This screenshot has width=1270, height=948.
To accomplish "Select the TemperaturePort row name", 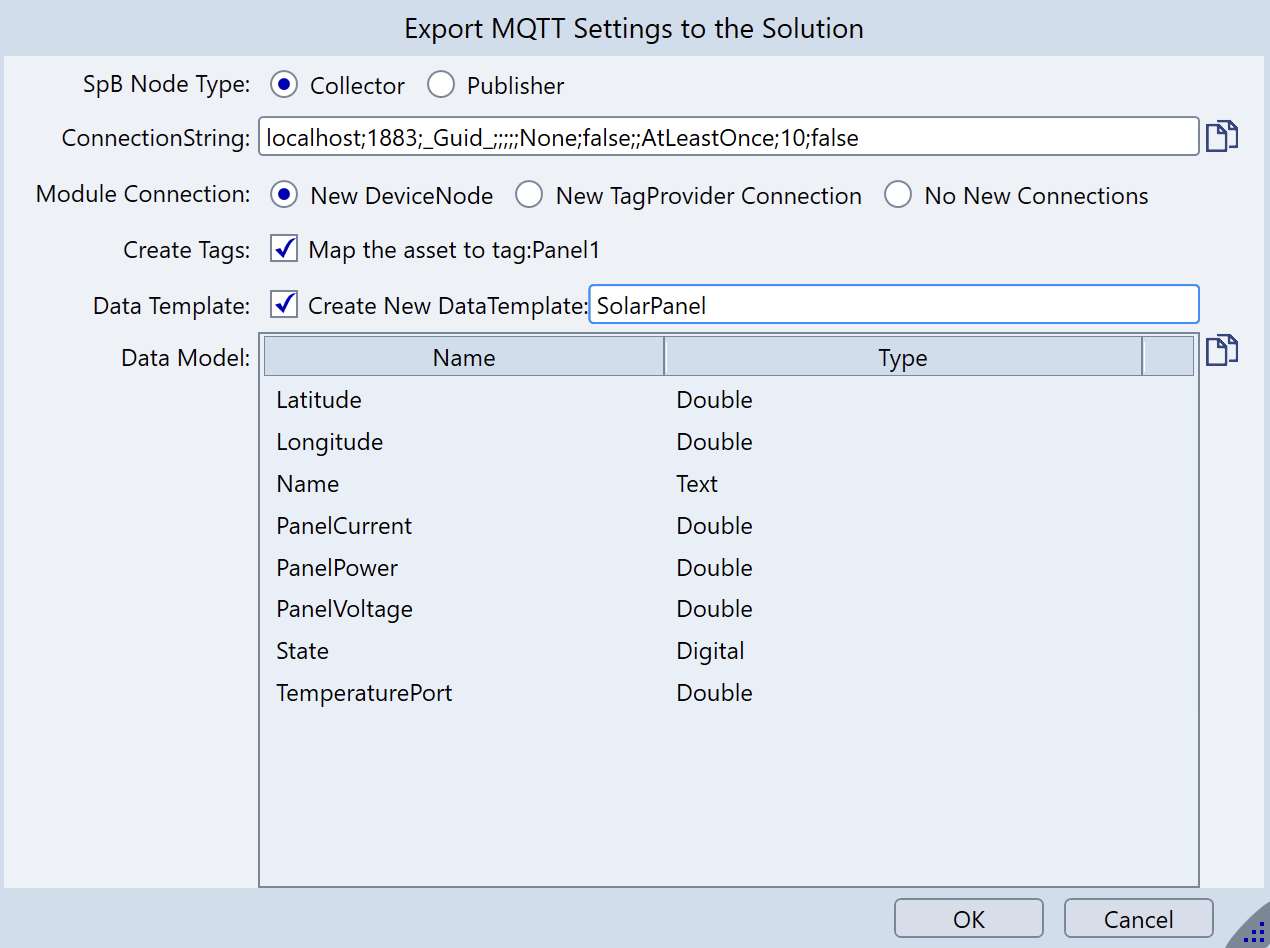I will 364,693.
